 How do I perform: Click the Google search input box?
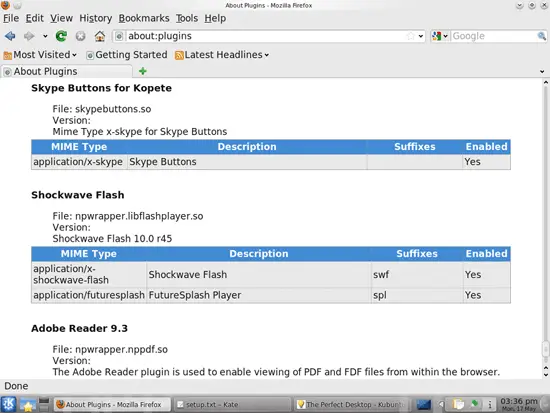pyautogui.click(x=494, y=36)
